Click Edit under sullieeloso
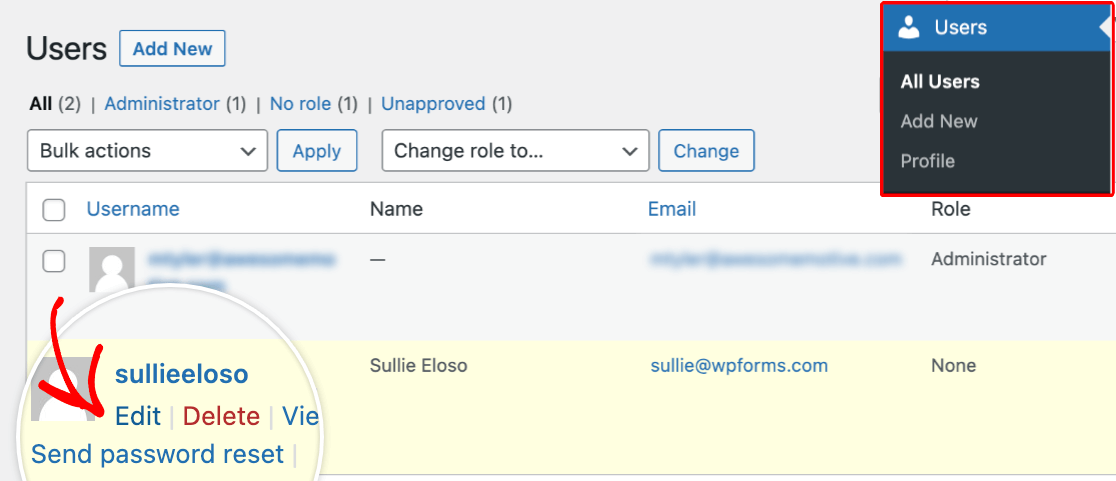 (x=138, y=416)
